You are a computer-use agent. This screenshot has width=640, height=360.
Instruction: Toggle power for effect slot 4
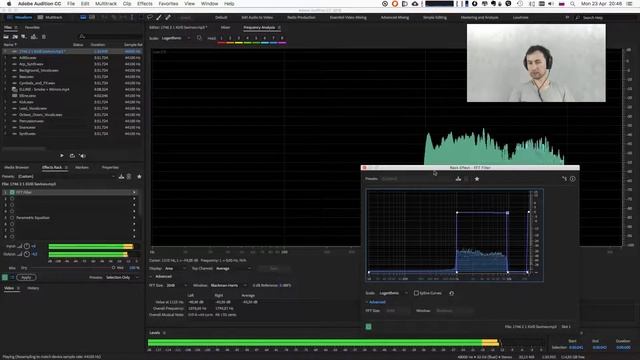point(12,211)
